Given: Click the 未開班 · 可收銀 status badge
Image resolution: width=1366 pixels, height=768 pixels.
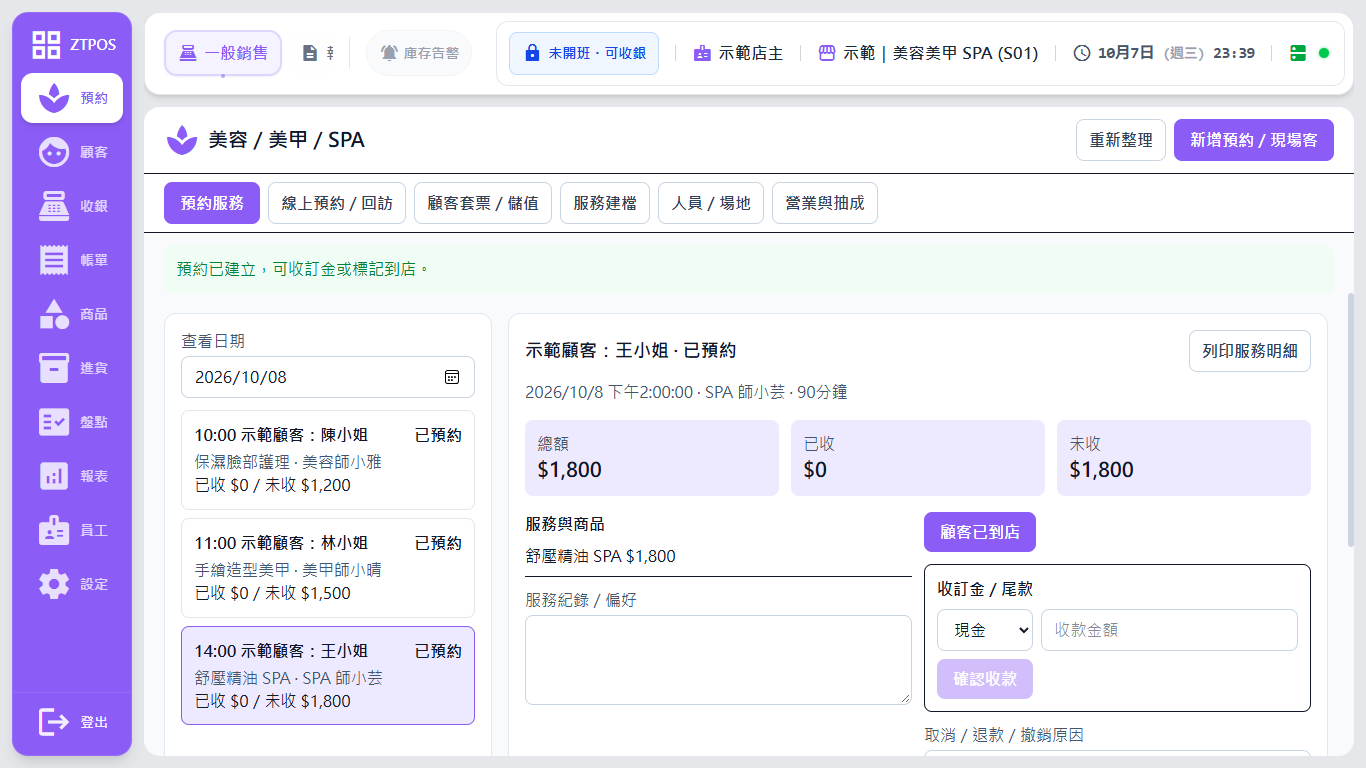Looking at the screenshot, I should click(x=584, y=53).
